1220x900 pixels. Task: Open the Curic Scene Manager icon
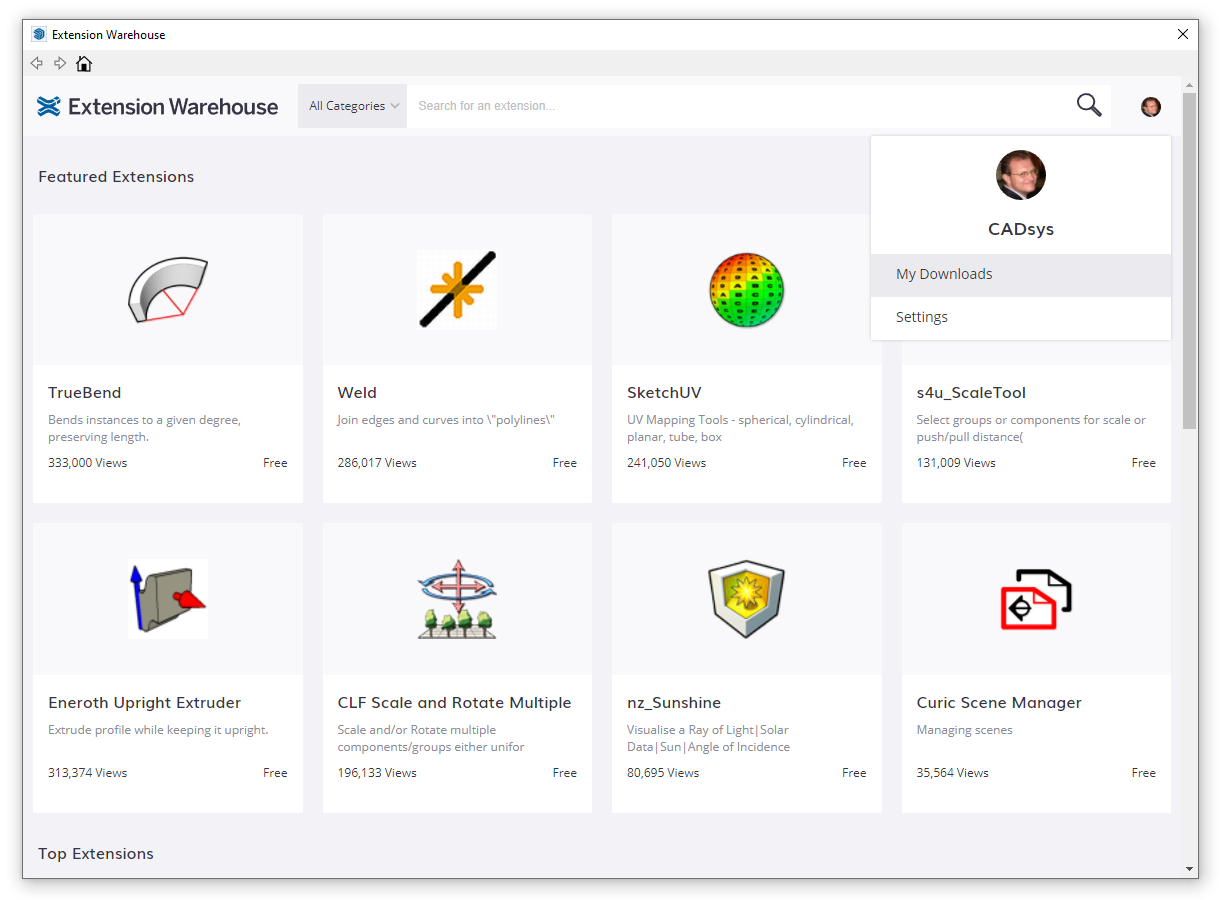[1036, 599]
